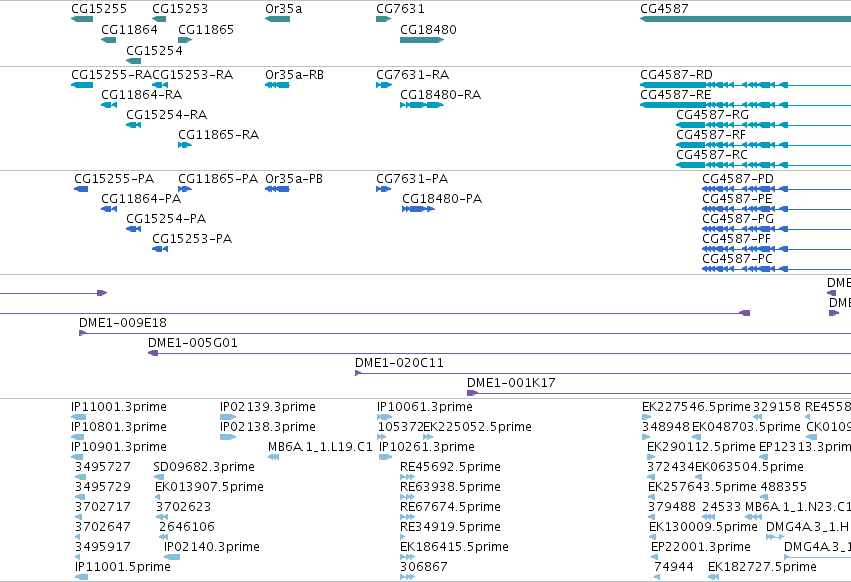Select the CG18480-PA protein glyph
Screen dimensions: 851x582
[418, 209]
